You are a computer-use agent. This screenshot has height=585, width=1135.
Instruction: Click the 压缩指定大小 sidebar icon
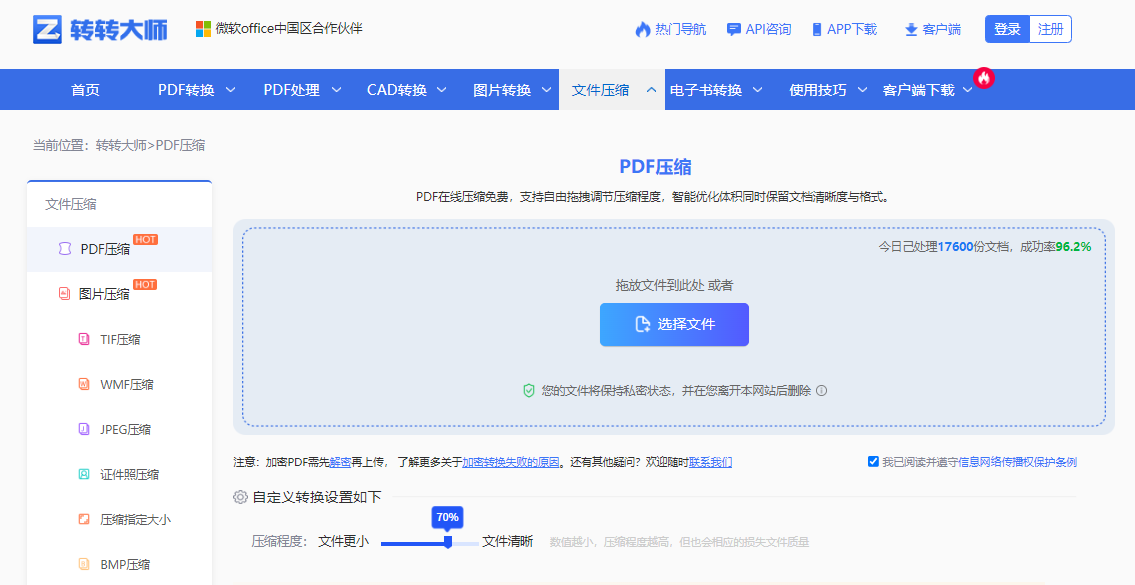pos(84,519)
